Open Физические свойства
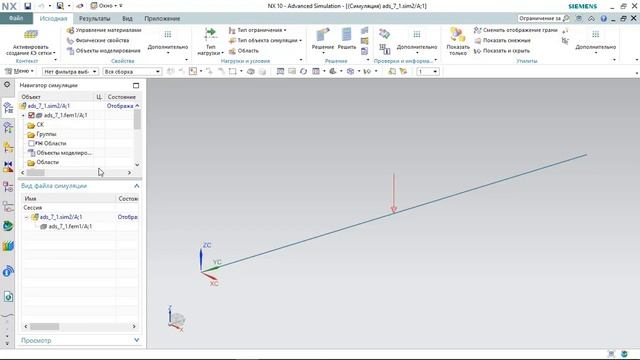The image size is (640, 360). click(x=98, y=40)
